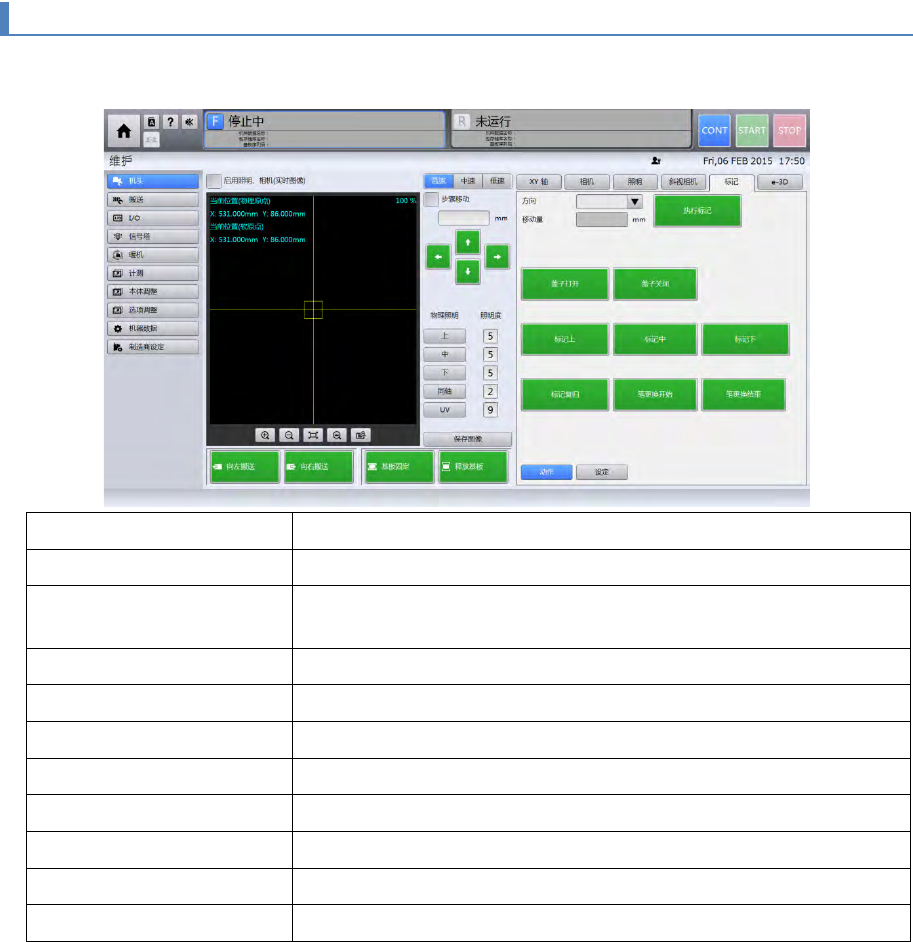Click the step distance mm input field
This screenshot has width=913, height=942.
pos(464,218)
